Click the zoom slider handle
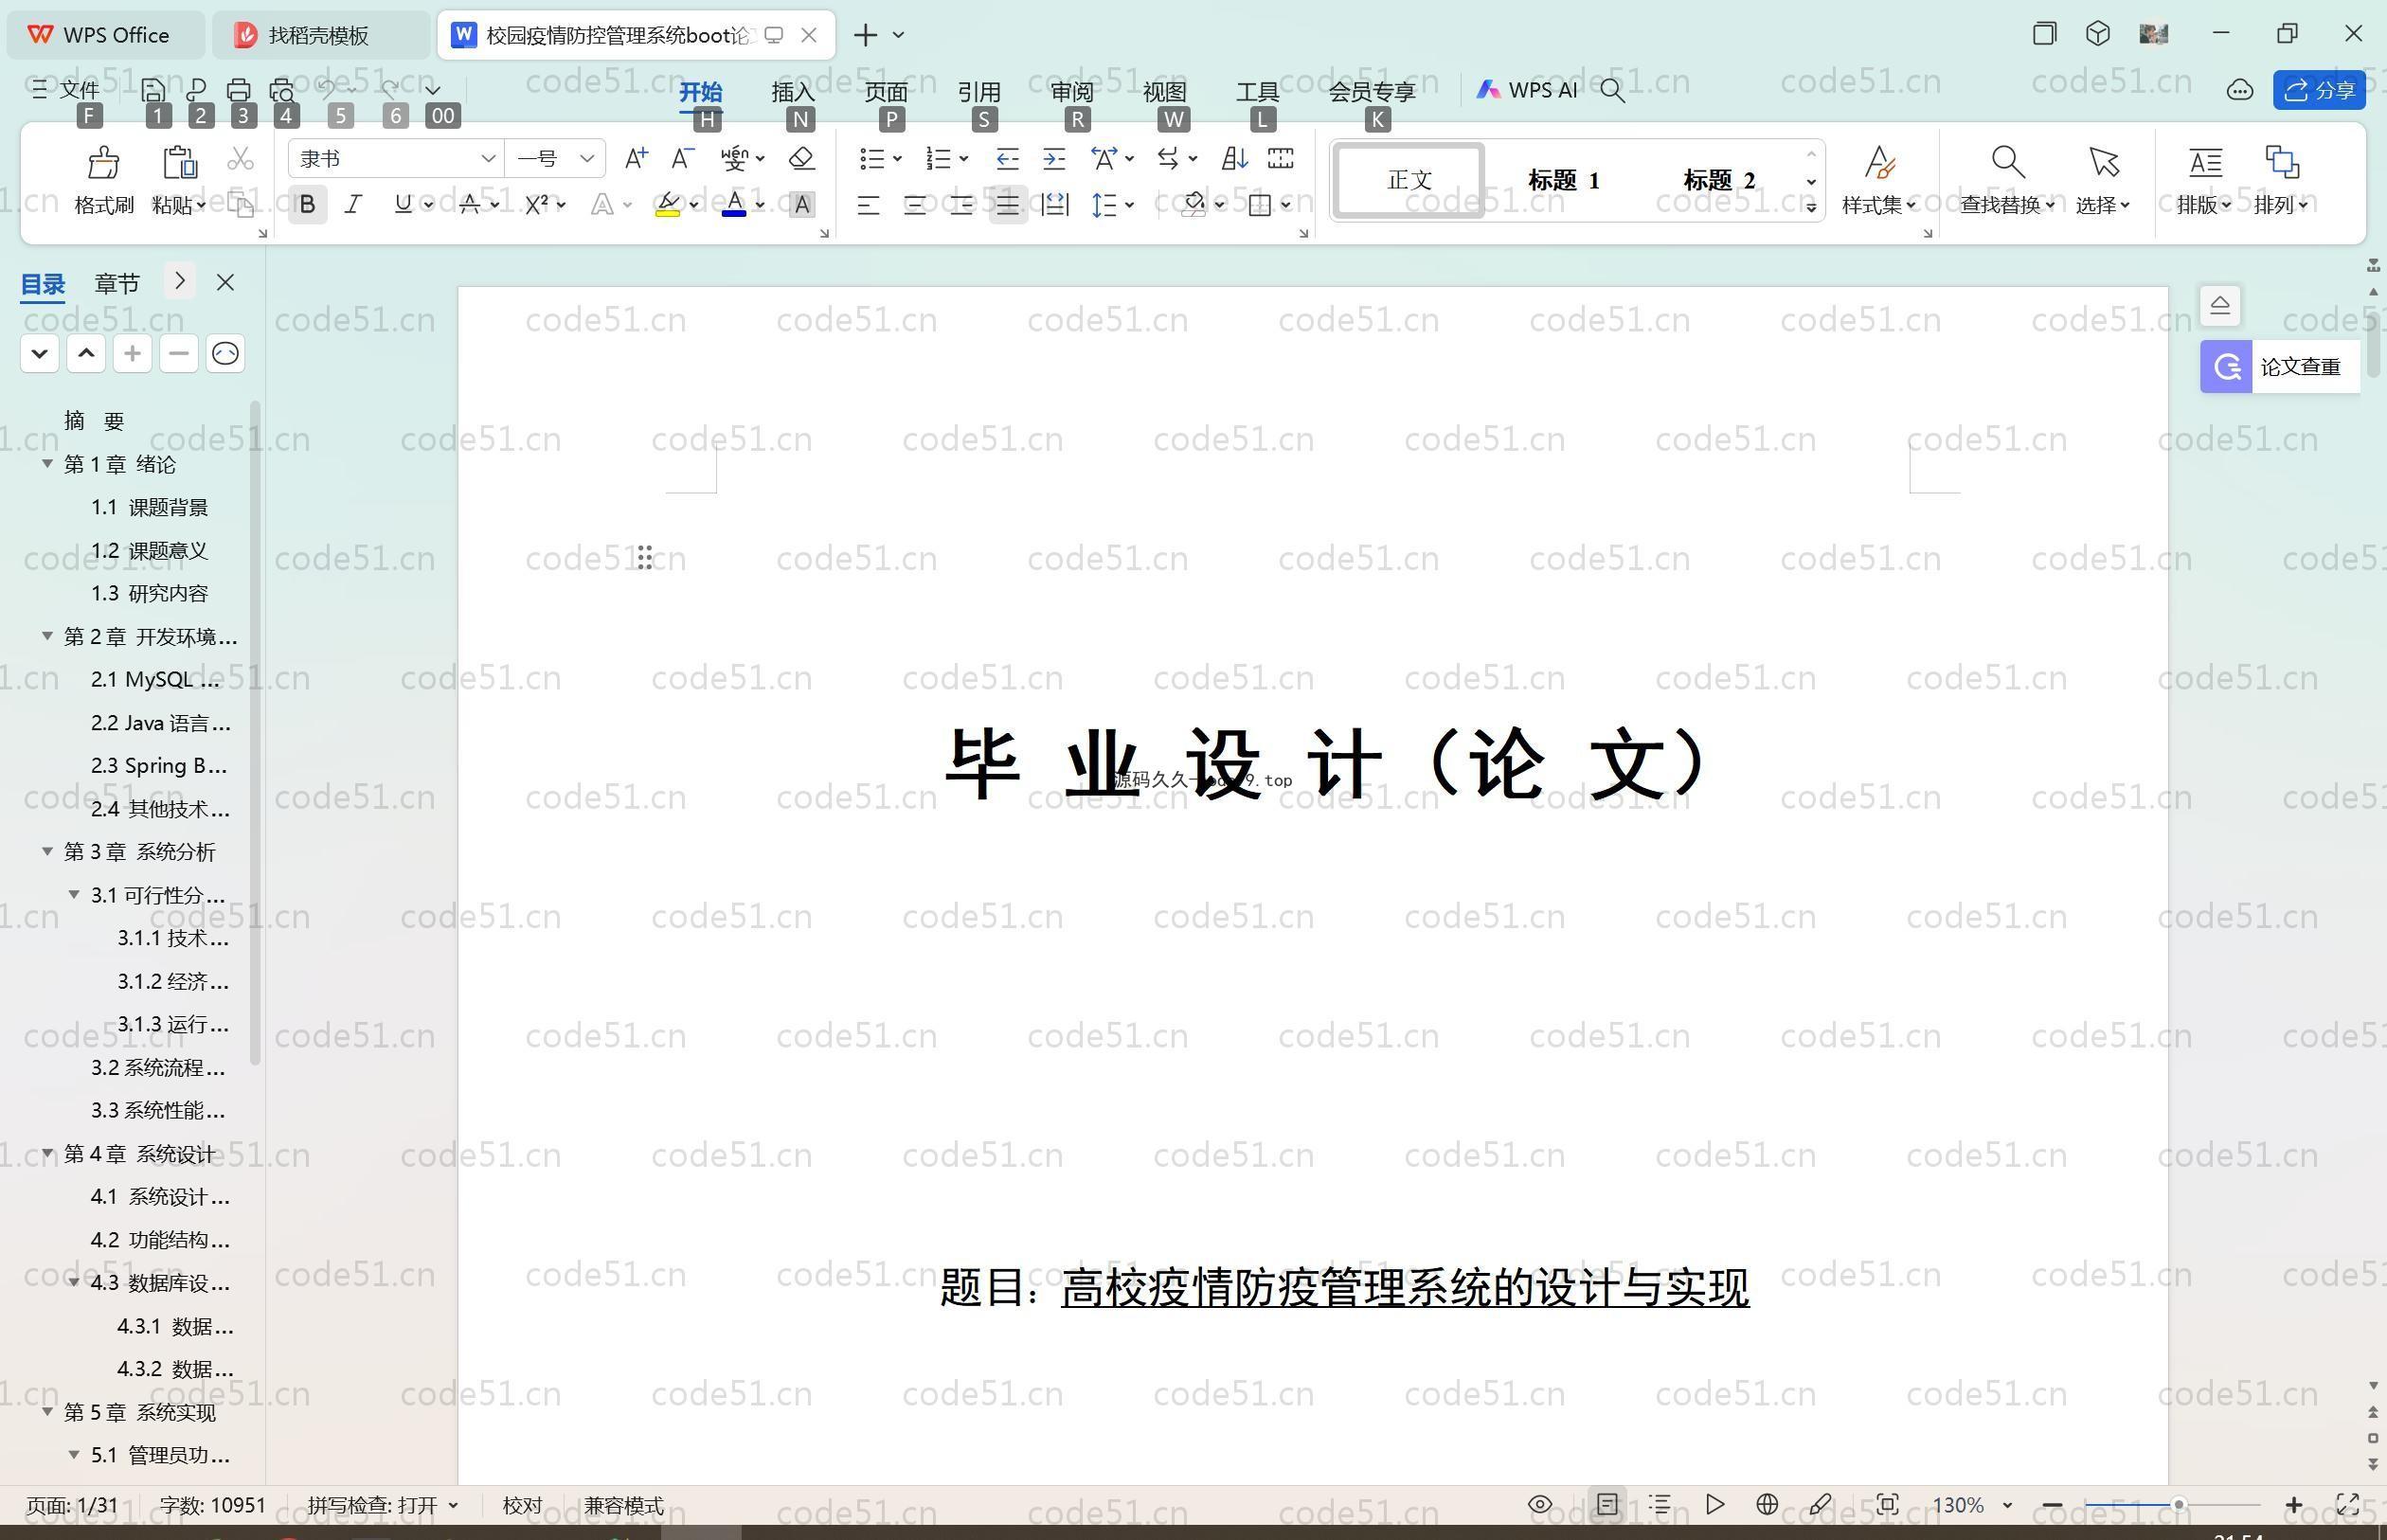 click(x=2178, y=1504)
